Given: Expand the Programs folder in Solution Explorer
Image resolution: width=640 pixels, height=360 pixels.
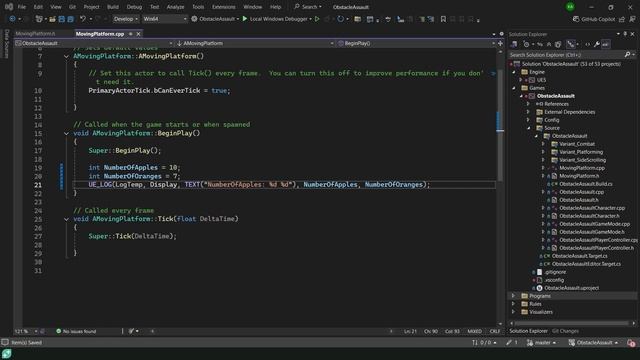Looking at the screenshot, I should click(514, 296).
